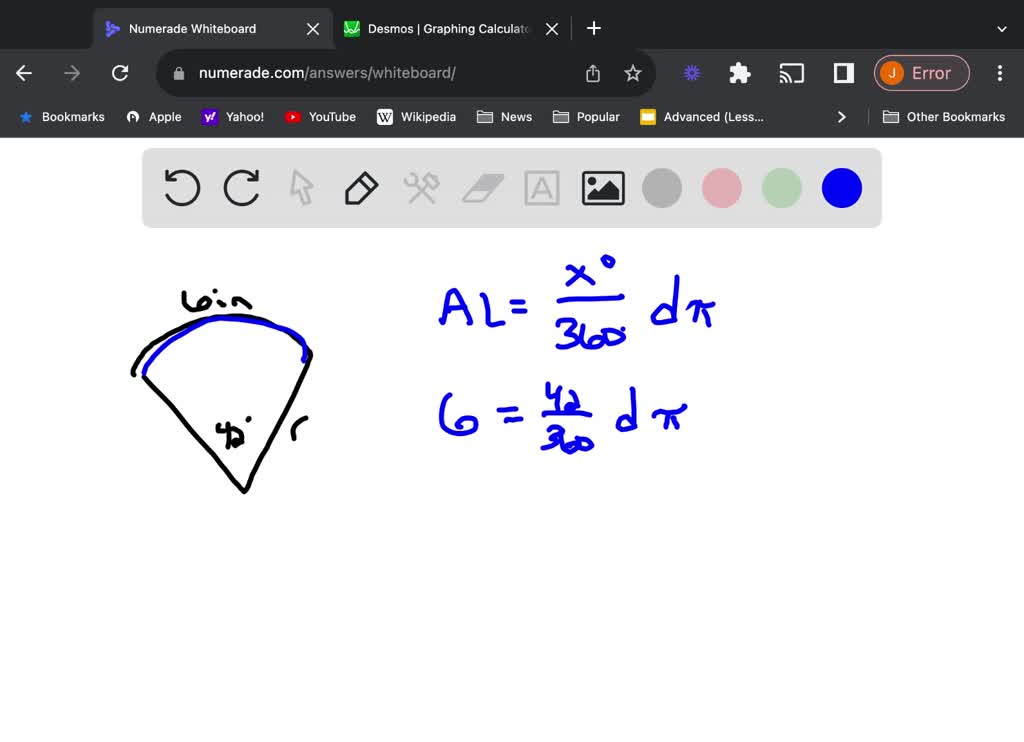Expand hidden bookmarks with the chevron
The height and width of the screenshot is (742, 1024).
842,117
